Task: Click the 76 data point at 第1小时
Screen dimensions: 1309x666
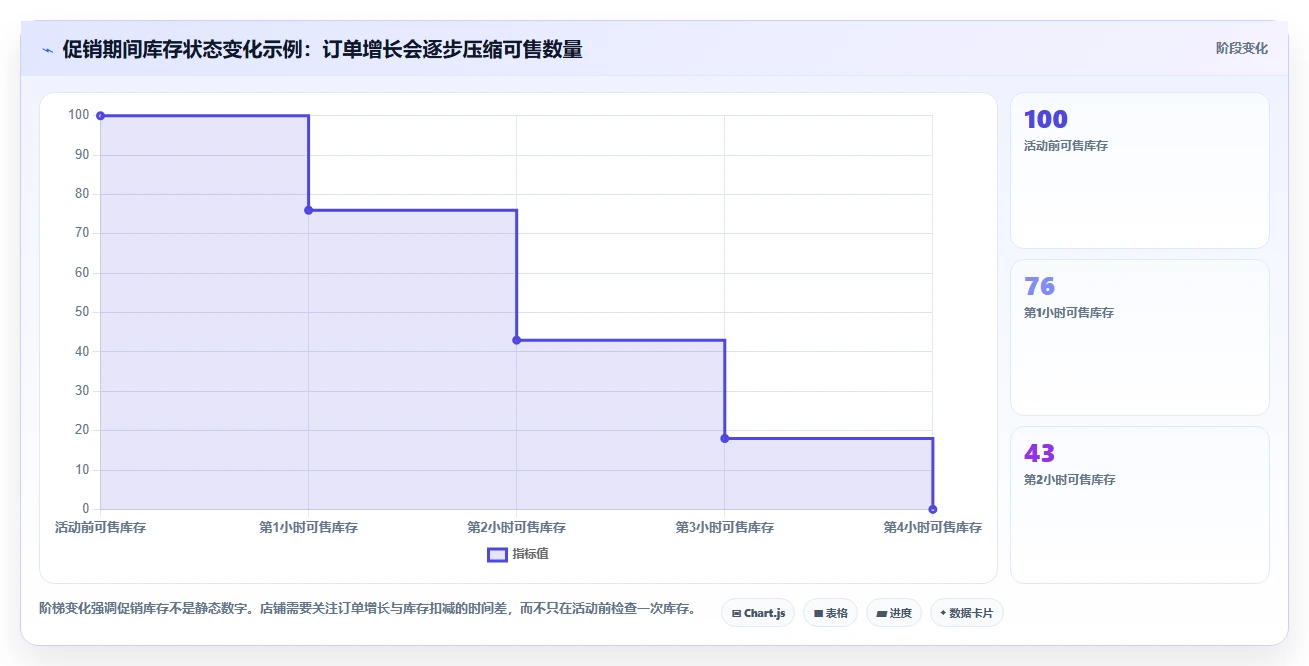Action: point(308,210)
